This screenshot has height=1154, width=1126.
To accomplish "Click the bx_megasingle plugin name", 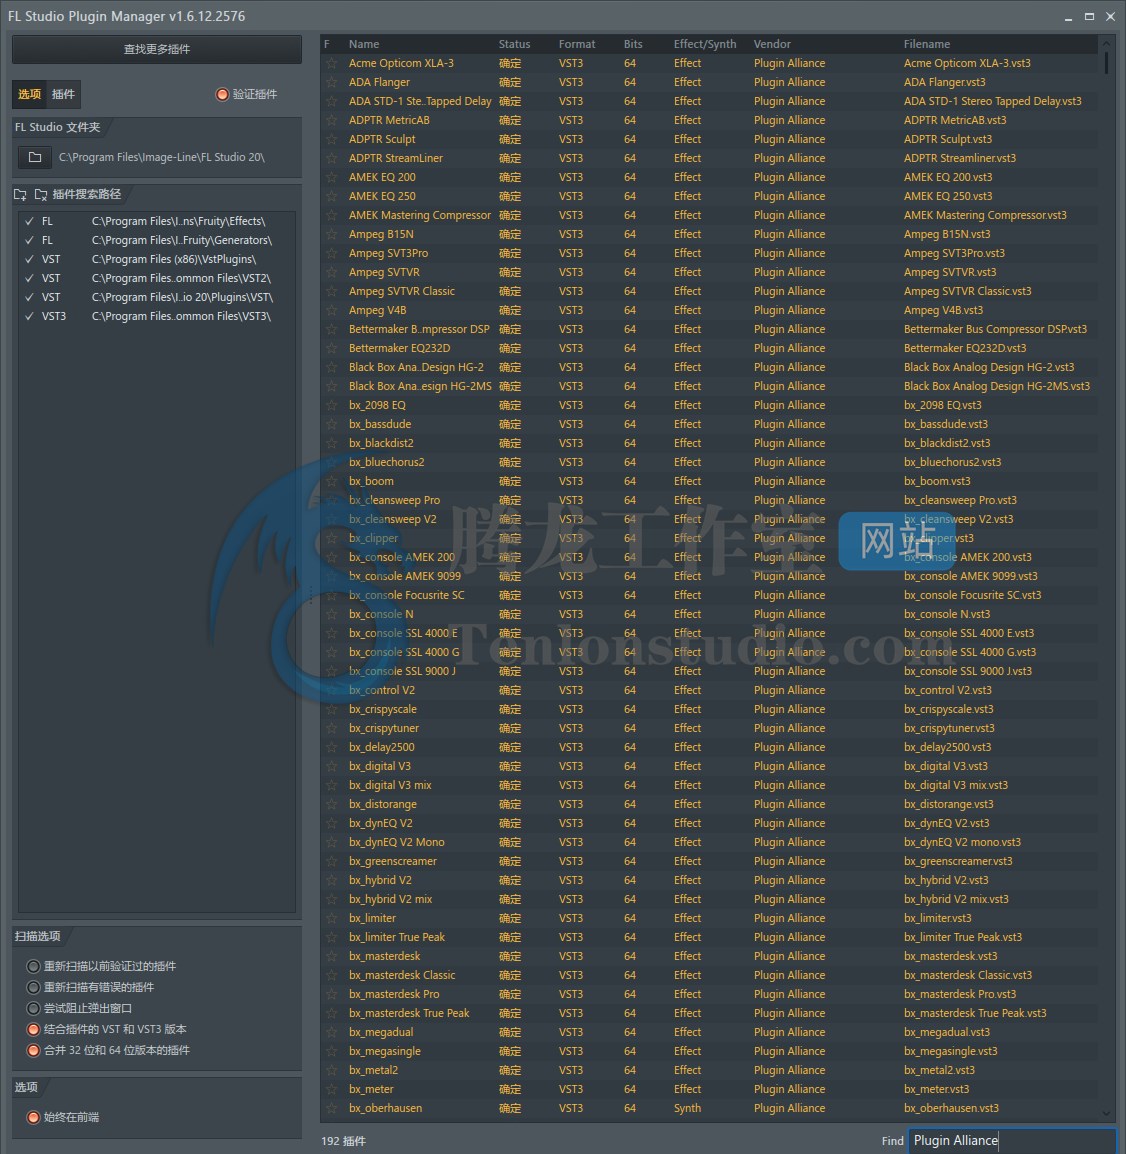I will pos(385,1051).
